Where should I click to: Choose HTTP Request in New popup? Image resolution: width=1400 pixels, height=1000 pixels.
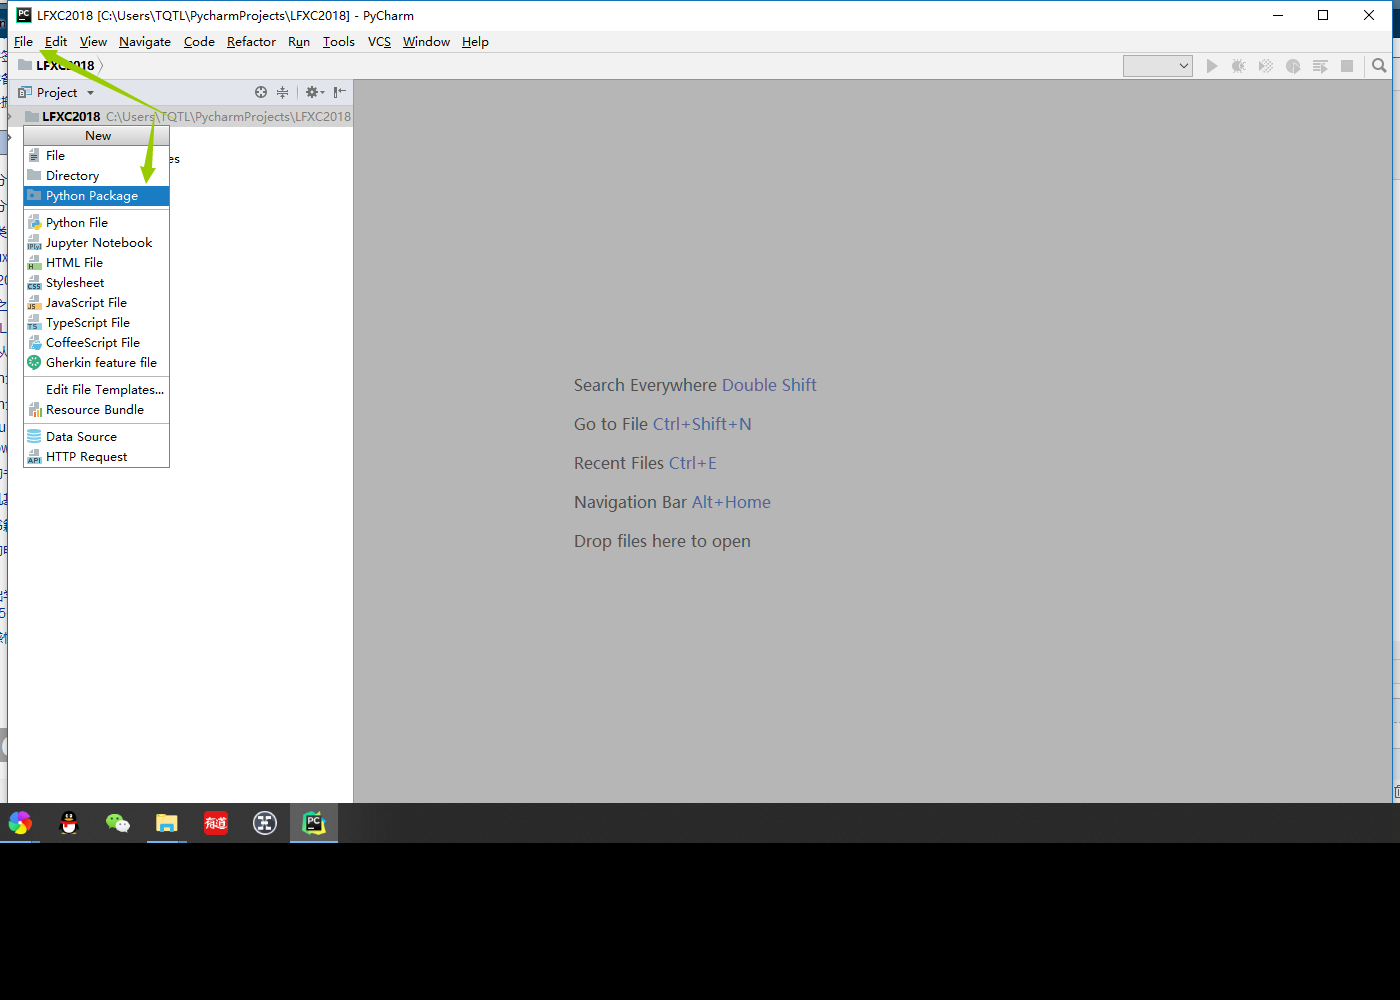click(x=97, y=457)
